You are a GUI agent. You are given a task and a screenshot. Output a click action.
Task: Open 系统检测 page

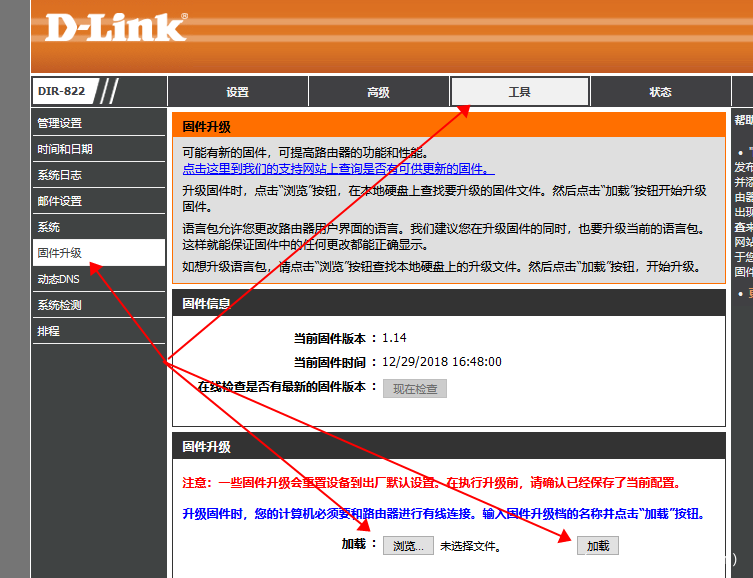(x=98, y=305)
